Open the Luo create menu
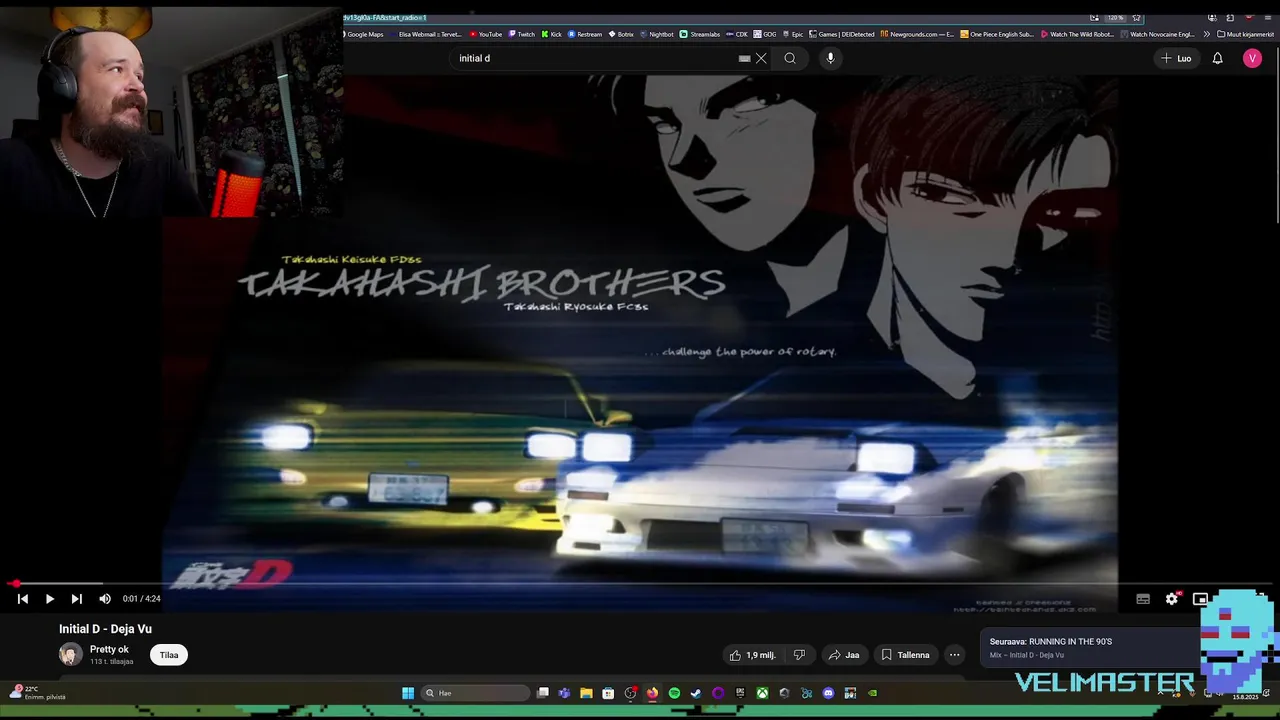Viewport: 1280px width, 720px height. [1176, 58]
